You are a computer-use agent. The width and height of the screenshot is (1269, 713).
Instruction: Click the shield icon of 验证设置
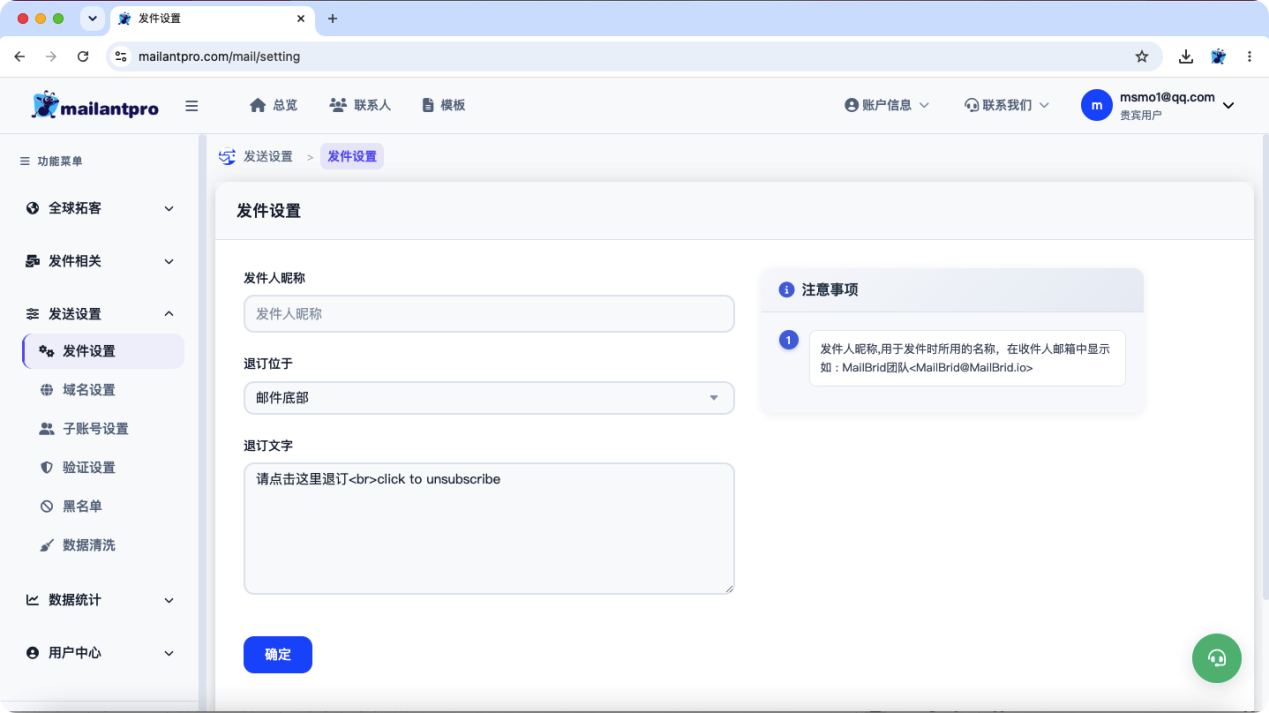pyautogui.click(x=46, y=467)
